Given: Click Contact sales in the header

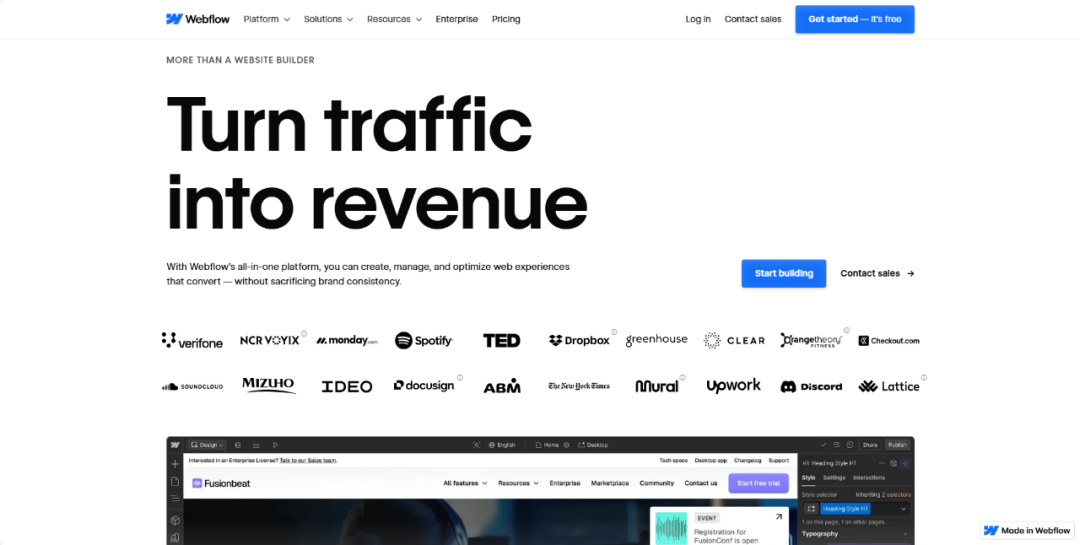Looking at the screenshot, I should point(753,19).
